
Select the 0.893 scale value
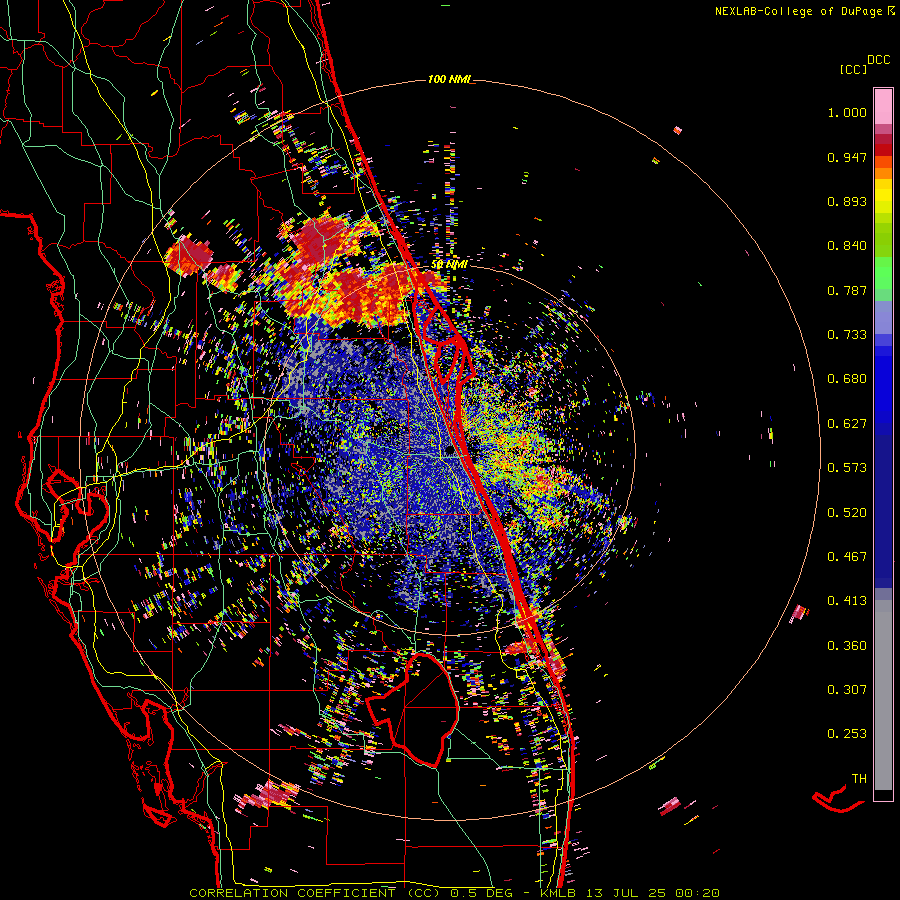coord(847,201)
